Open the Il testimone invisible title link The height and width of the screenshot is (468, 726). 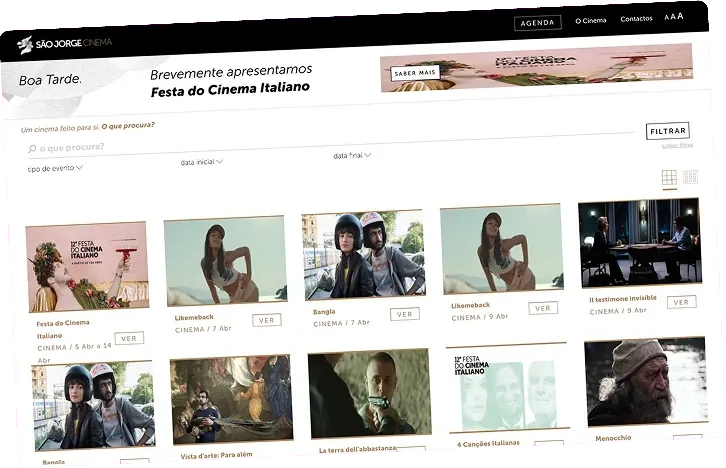point(623,299)
